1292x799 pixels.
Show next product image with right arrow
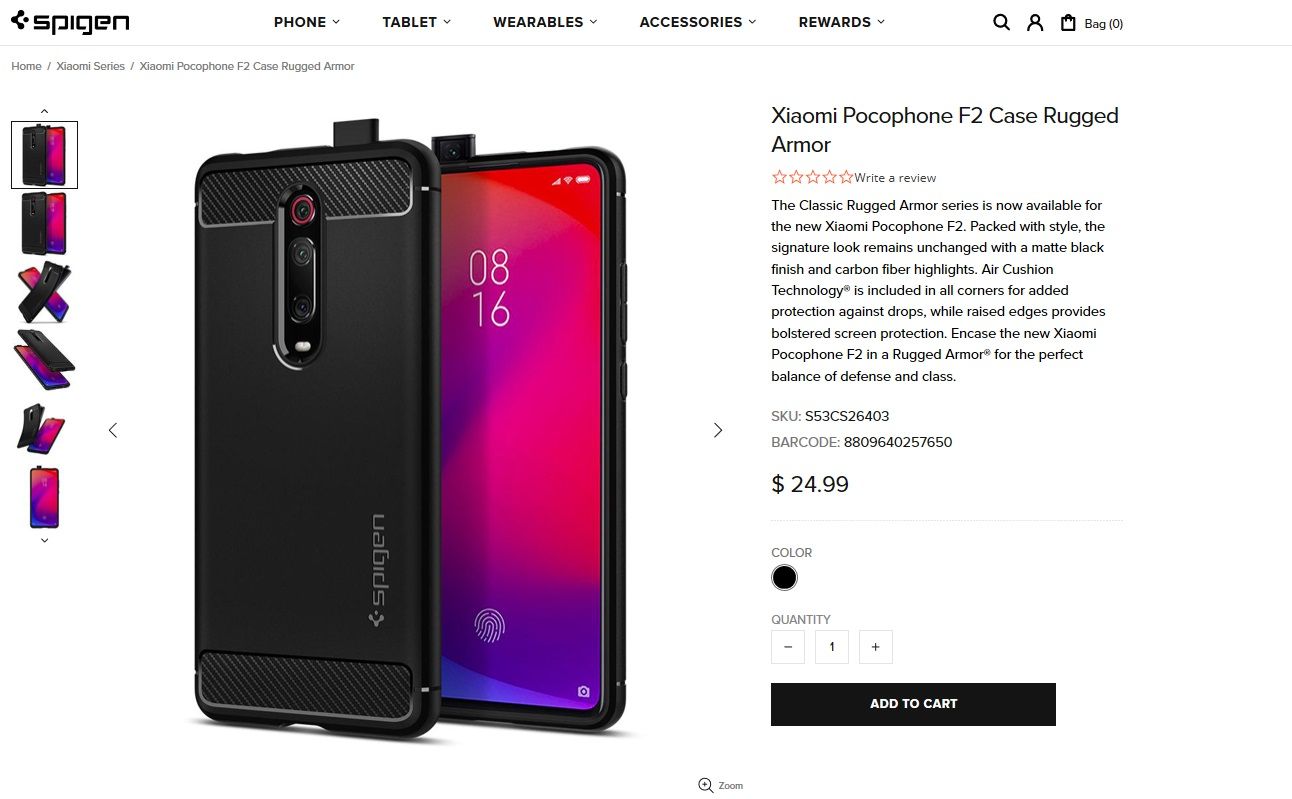click(718, 430)
